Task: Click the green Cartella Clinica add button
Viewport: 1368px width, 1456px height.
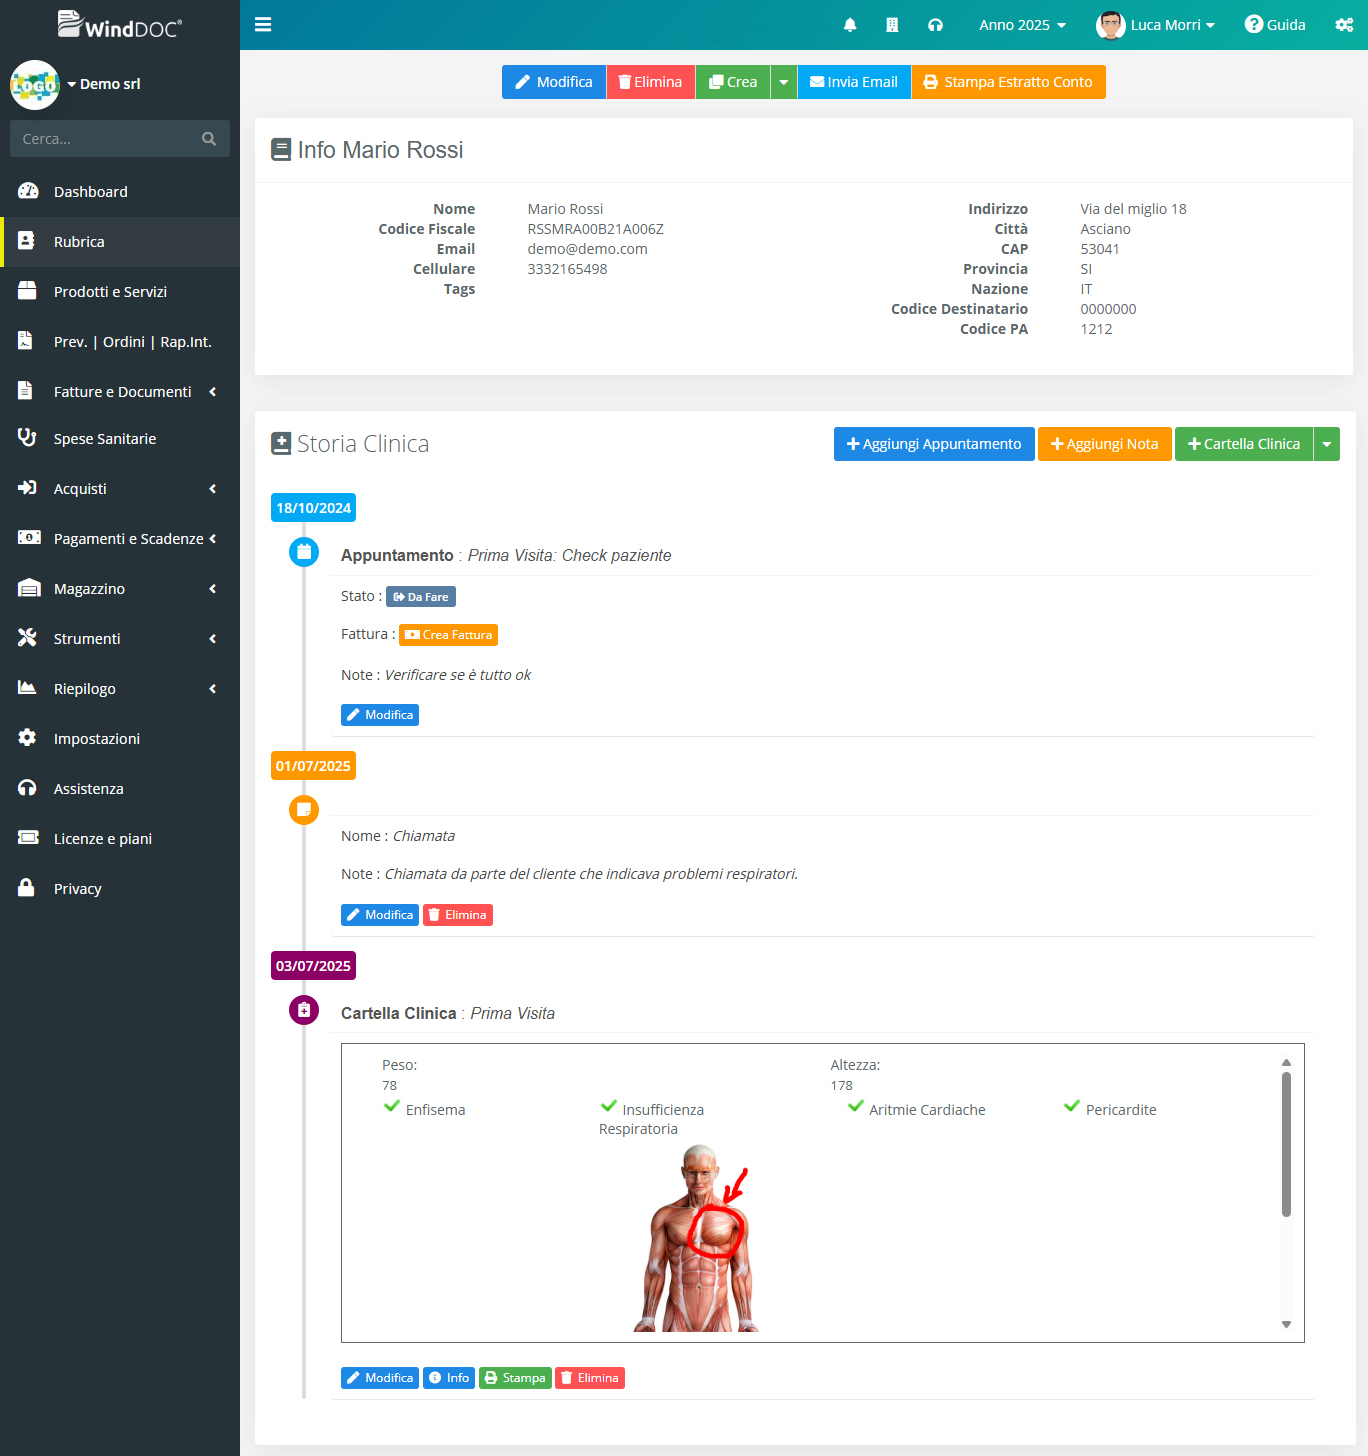Action: click(x=1244, y=444)
